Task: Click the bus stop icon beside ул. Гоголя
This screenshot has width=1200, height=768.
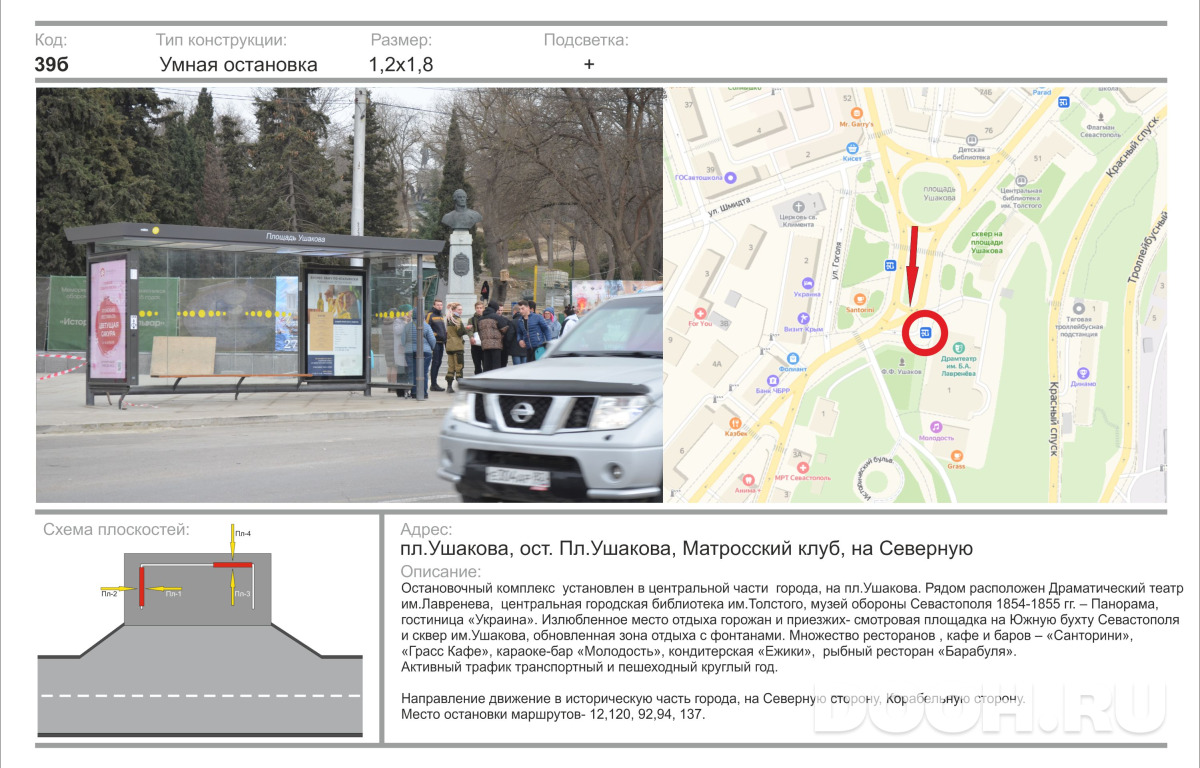Action: 890,265
